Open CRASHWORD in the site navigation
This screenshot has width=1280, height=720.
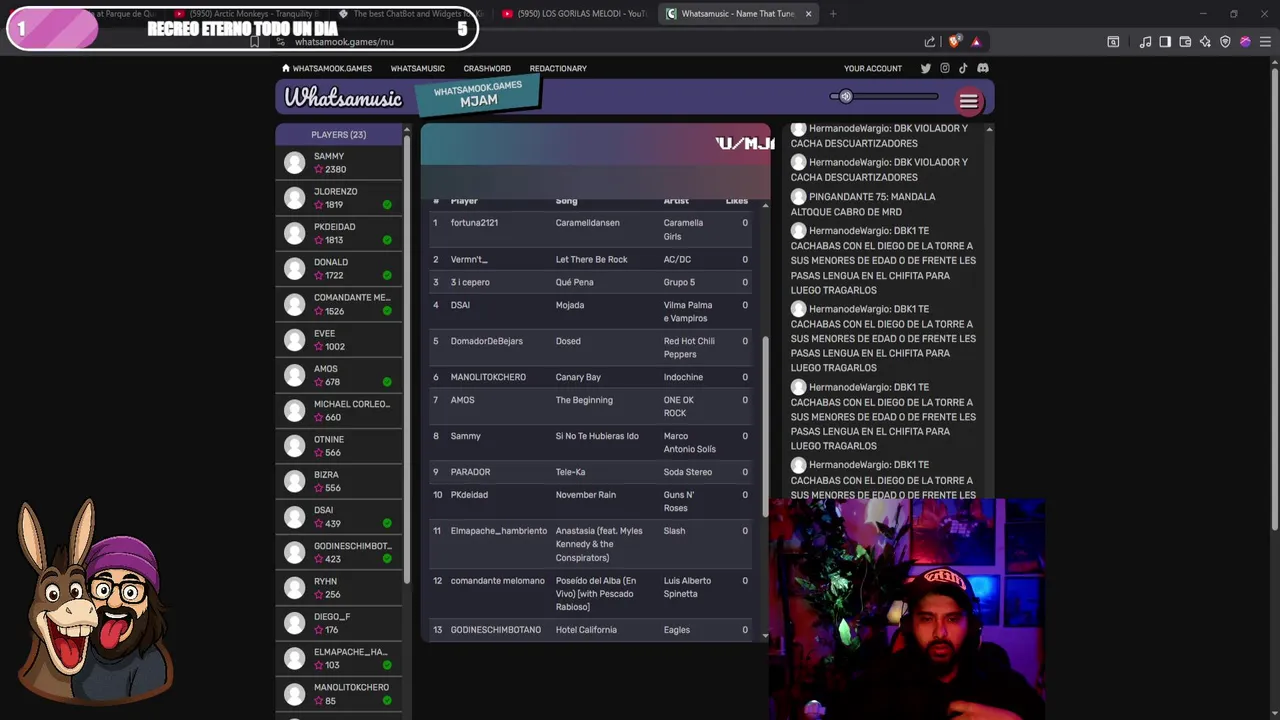coord(487,68)
